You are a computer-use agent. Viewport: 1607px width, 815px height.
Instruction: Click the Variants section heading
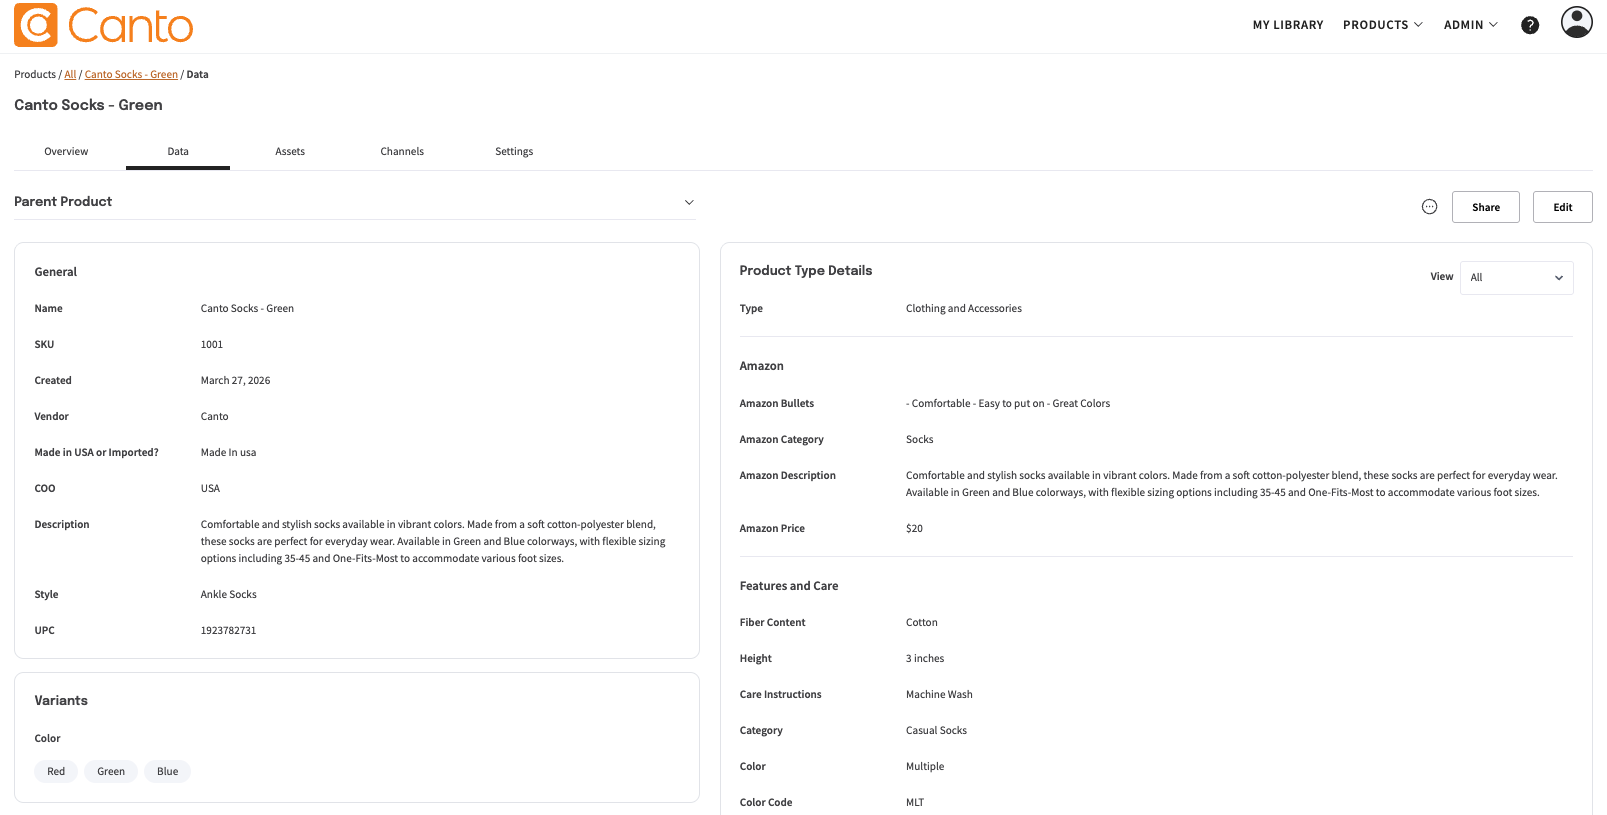click(61, 701)
